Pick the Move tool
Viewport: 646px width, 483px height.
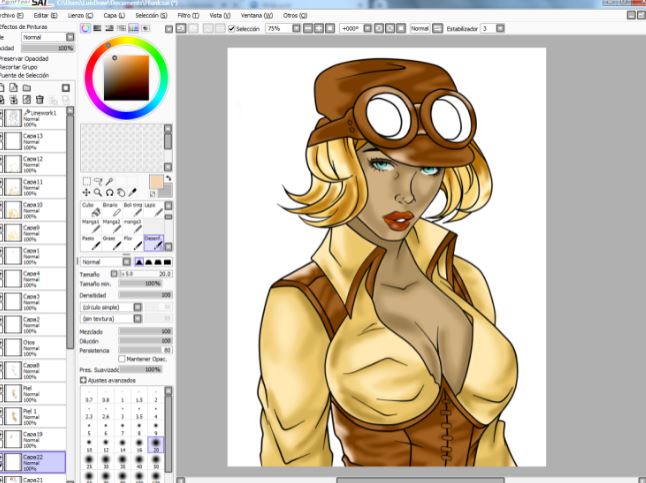86,192
